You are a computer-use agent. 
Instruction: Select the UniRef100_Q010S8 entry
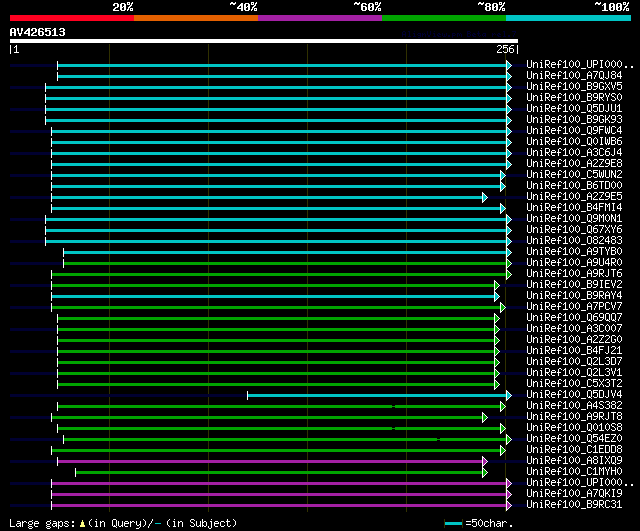coord(574,428)
